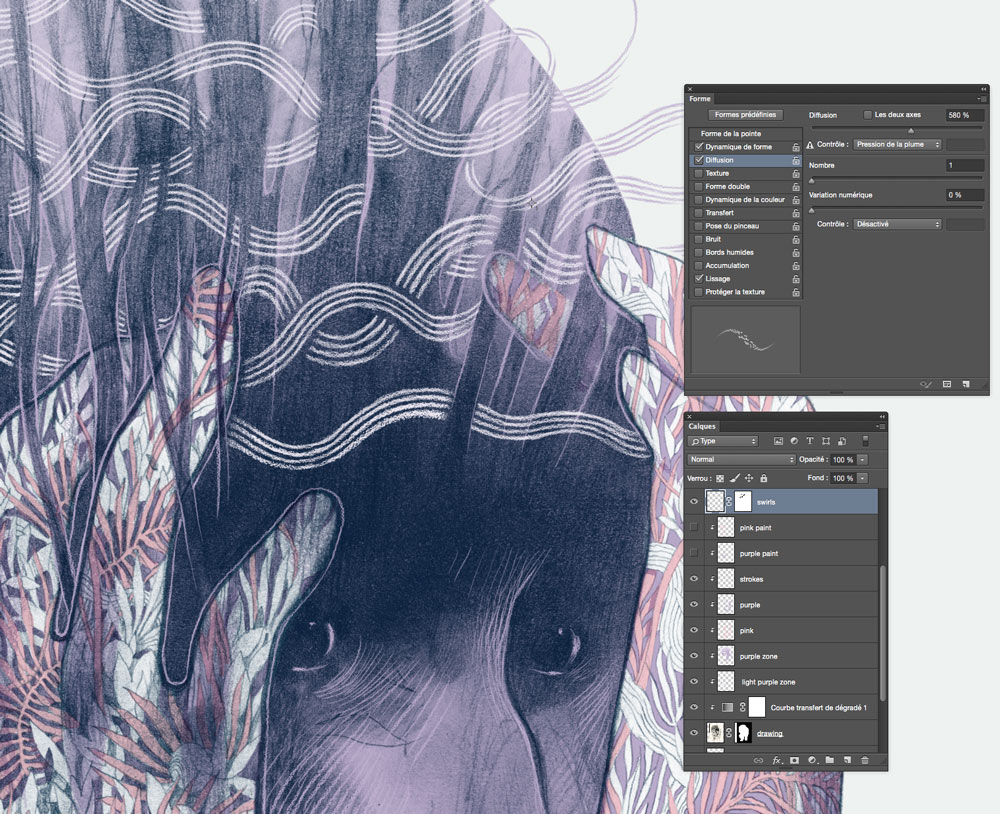Click the lock icon beside Lissage
The width and height of the screenshot is (1000, 814).
pos(796,279)
